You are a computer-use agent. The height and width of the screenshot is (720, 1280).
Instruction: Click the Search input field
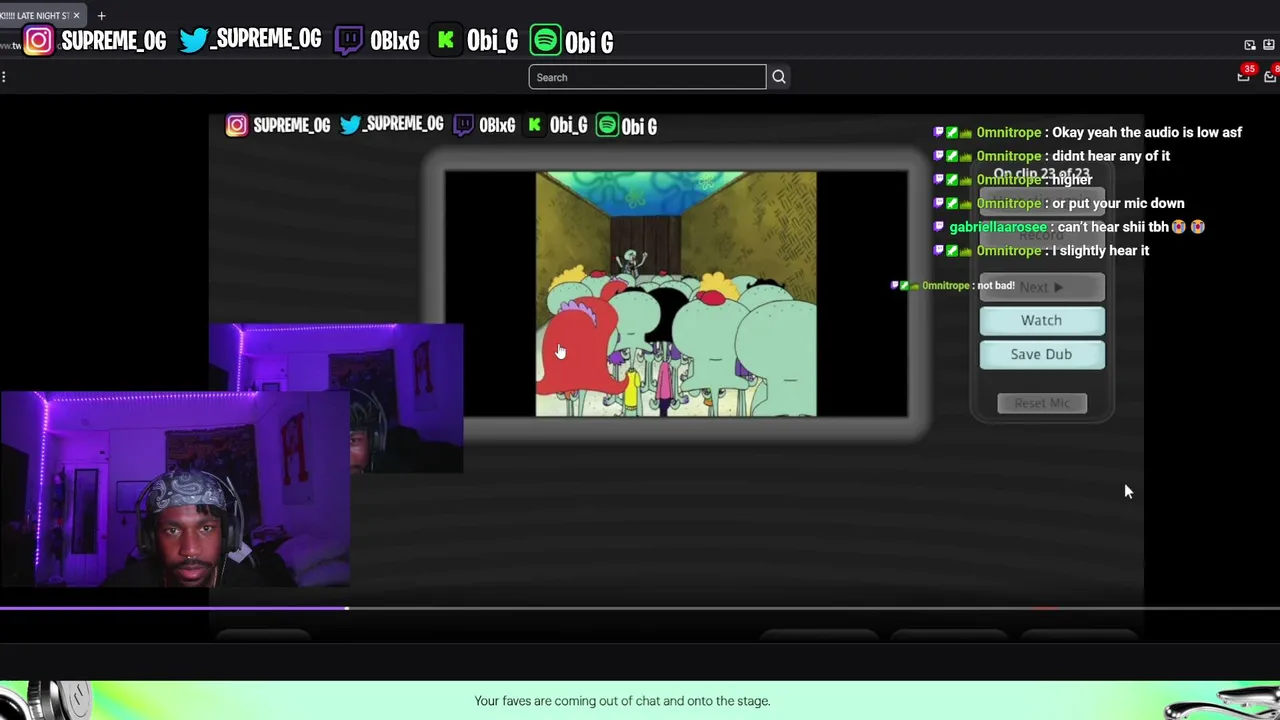(x=647, y=77)
